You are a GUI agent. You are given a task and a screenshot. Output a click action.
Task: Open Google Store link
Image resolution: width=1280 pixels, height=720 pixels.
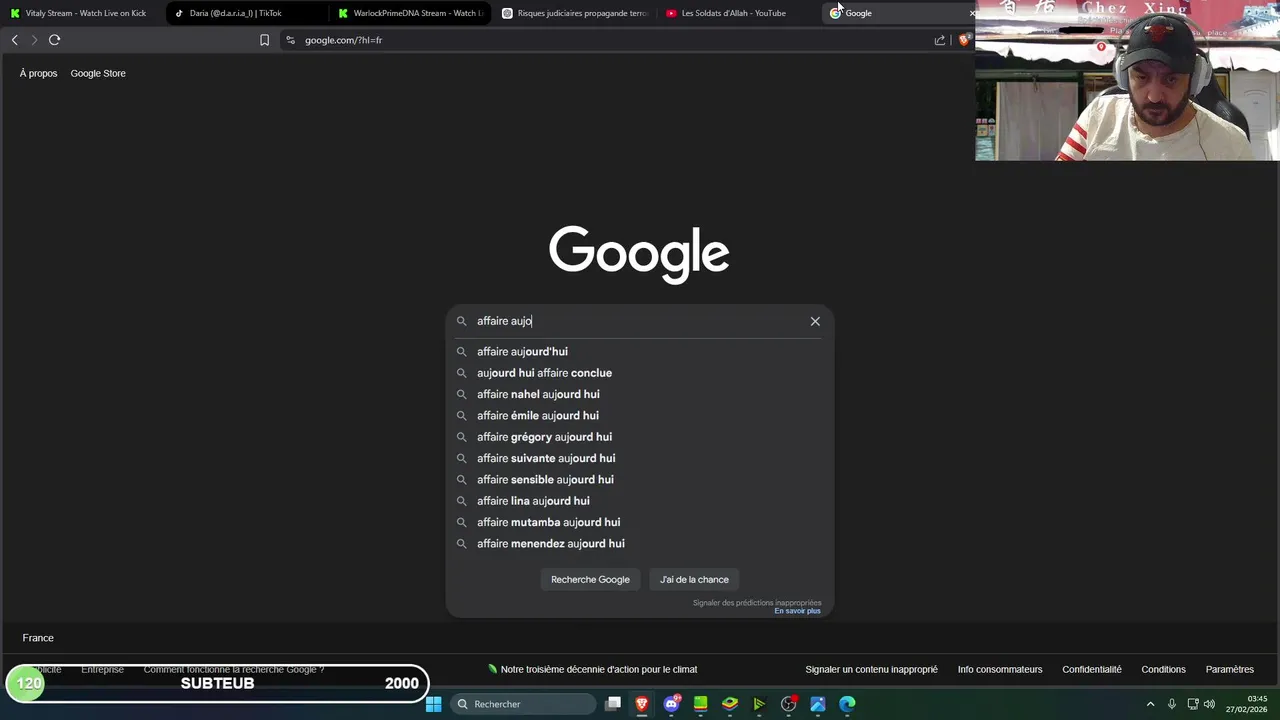click(x=98, y=73)
